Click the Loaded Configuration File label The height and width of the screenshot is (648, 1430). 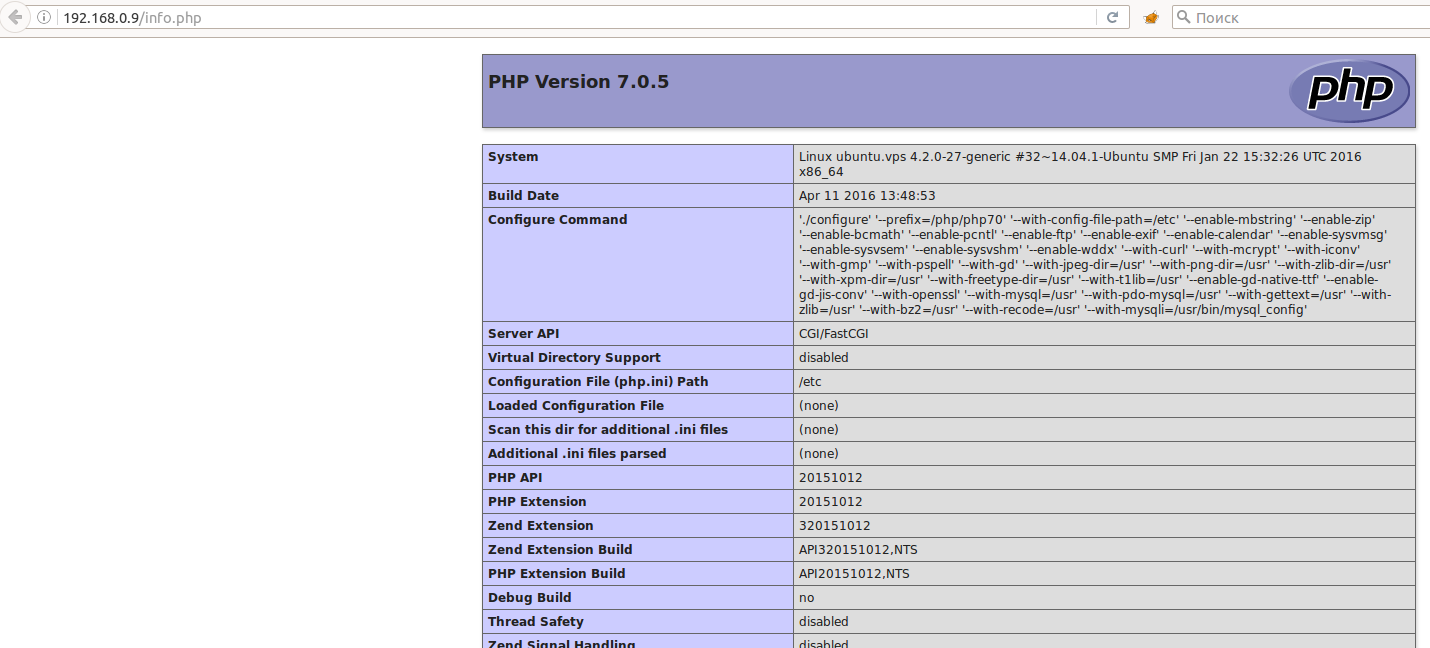pos(576,406)
